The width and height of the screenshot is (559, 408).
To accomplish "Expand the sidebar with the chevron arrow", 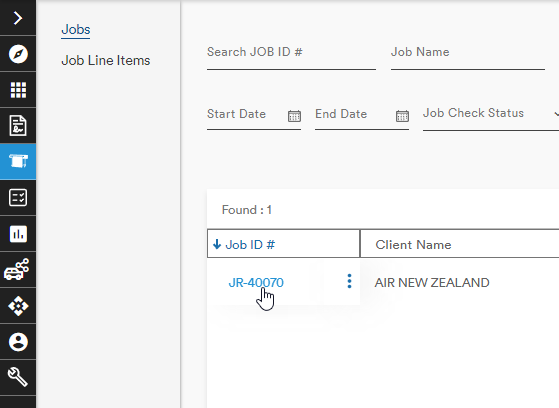I will [x=18, y=18].
